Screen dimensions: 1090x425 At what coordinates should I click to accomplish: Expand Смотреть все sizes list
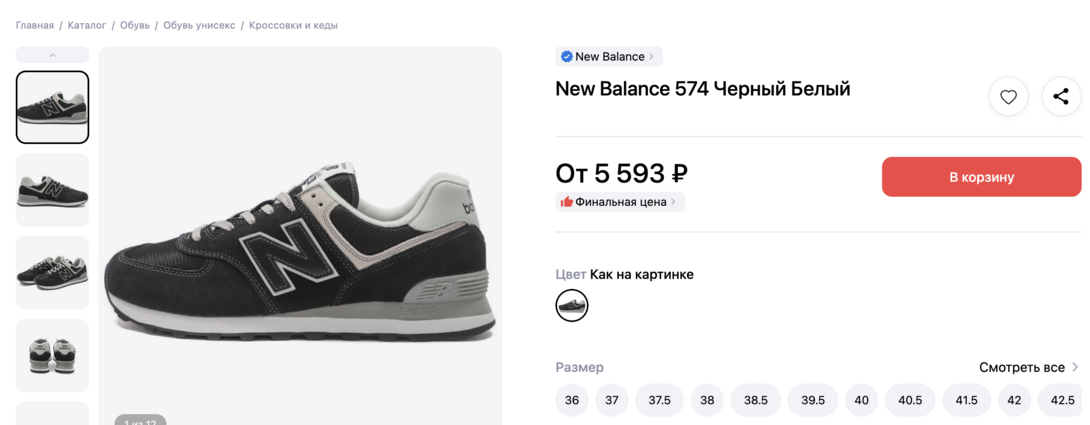click(1029, 367)
